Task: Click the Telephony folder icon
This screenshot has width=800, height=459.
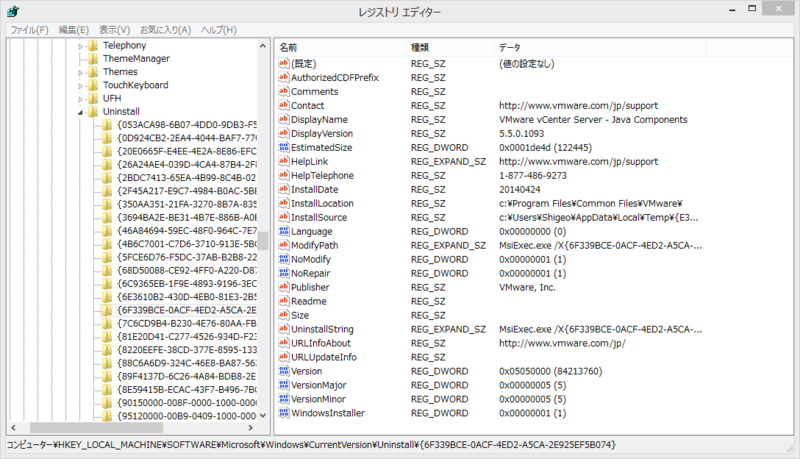Action: point(93,45)
